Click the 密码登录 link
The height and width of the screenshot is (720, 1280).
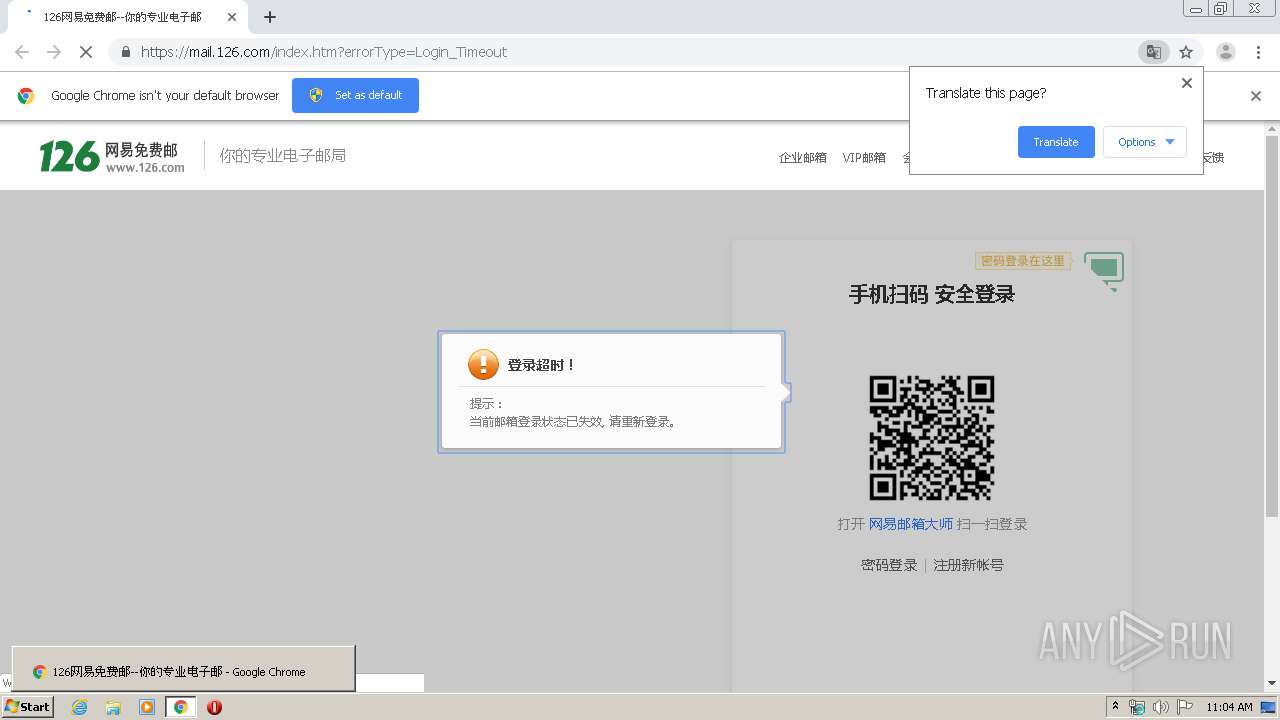pos(889,565)
